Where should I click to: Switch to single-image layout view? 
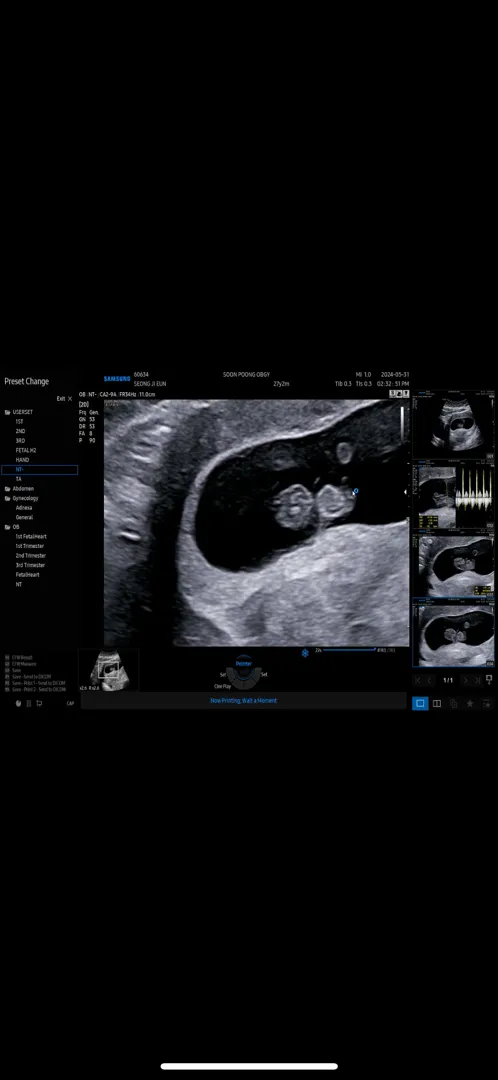point(420,703)
